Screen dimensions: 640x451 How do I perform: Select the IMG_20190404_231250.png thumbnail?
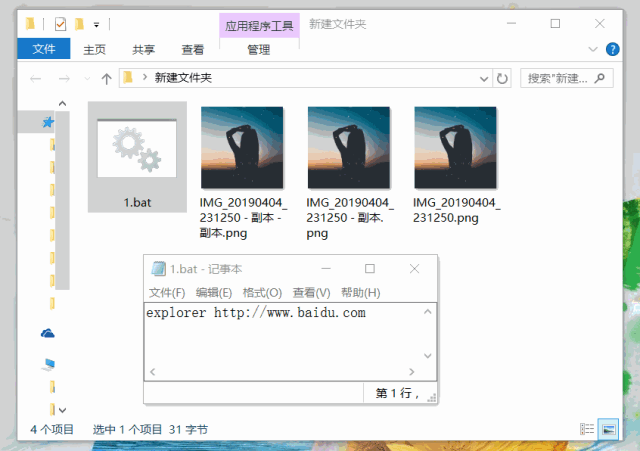[x=456, y=148]
